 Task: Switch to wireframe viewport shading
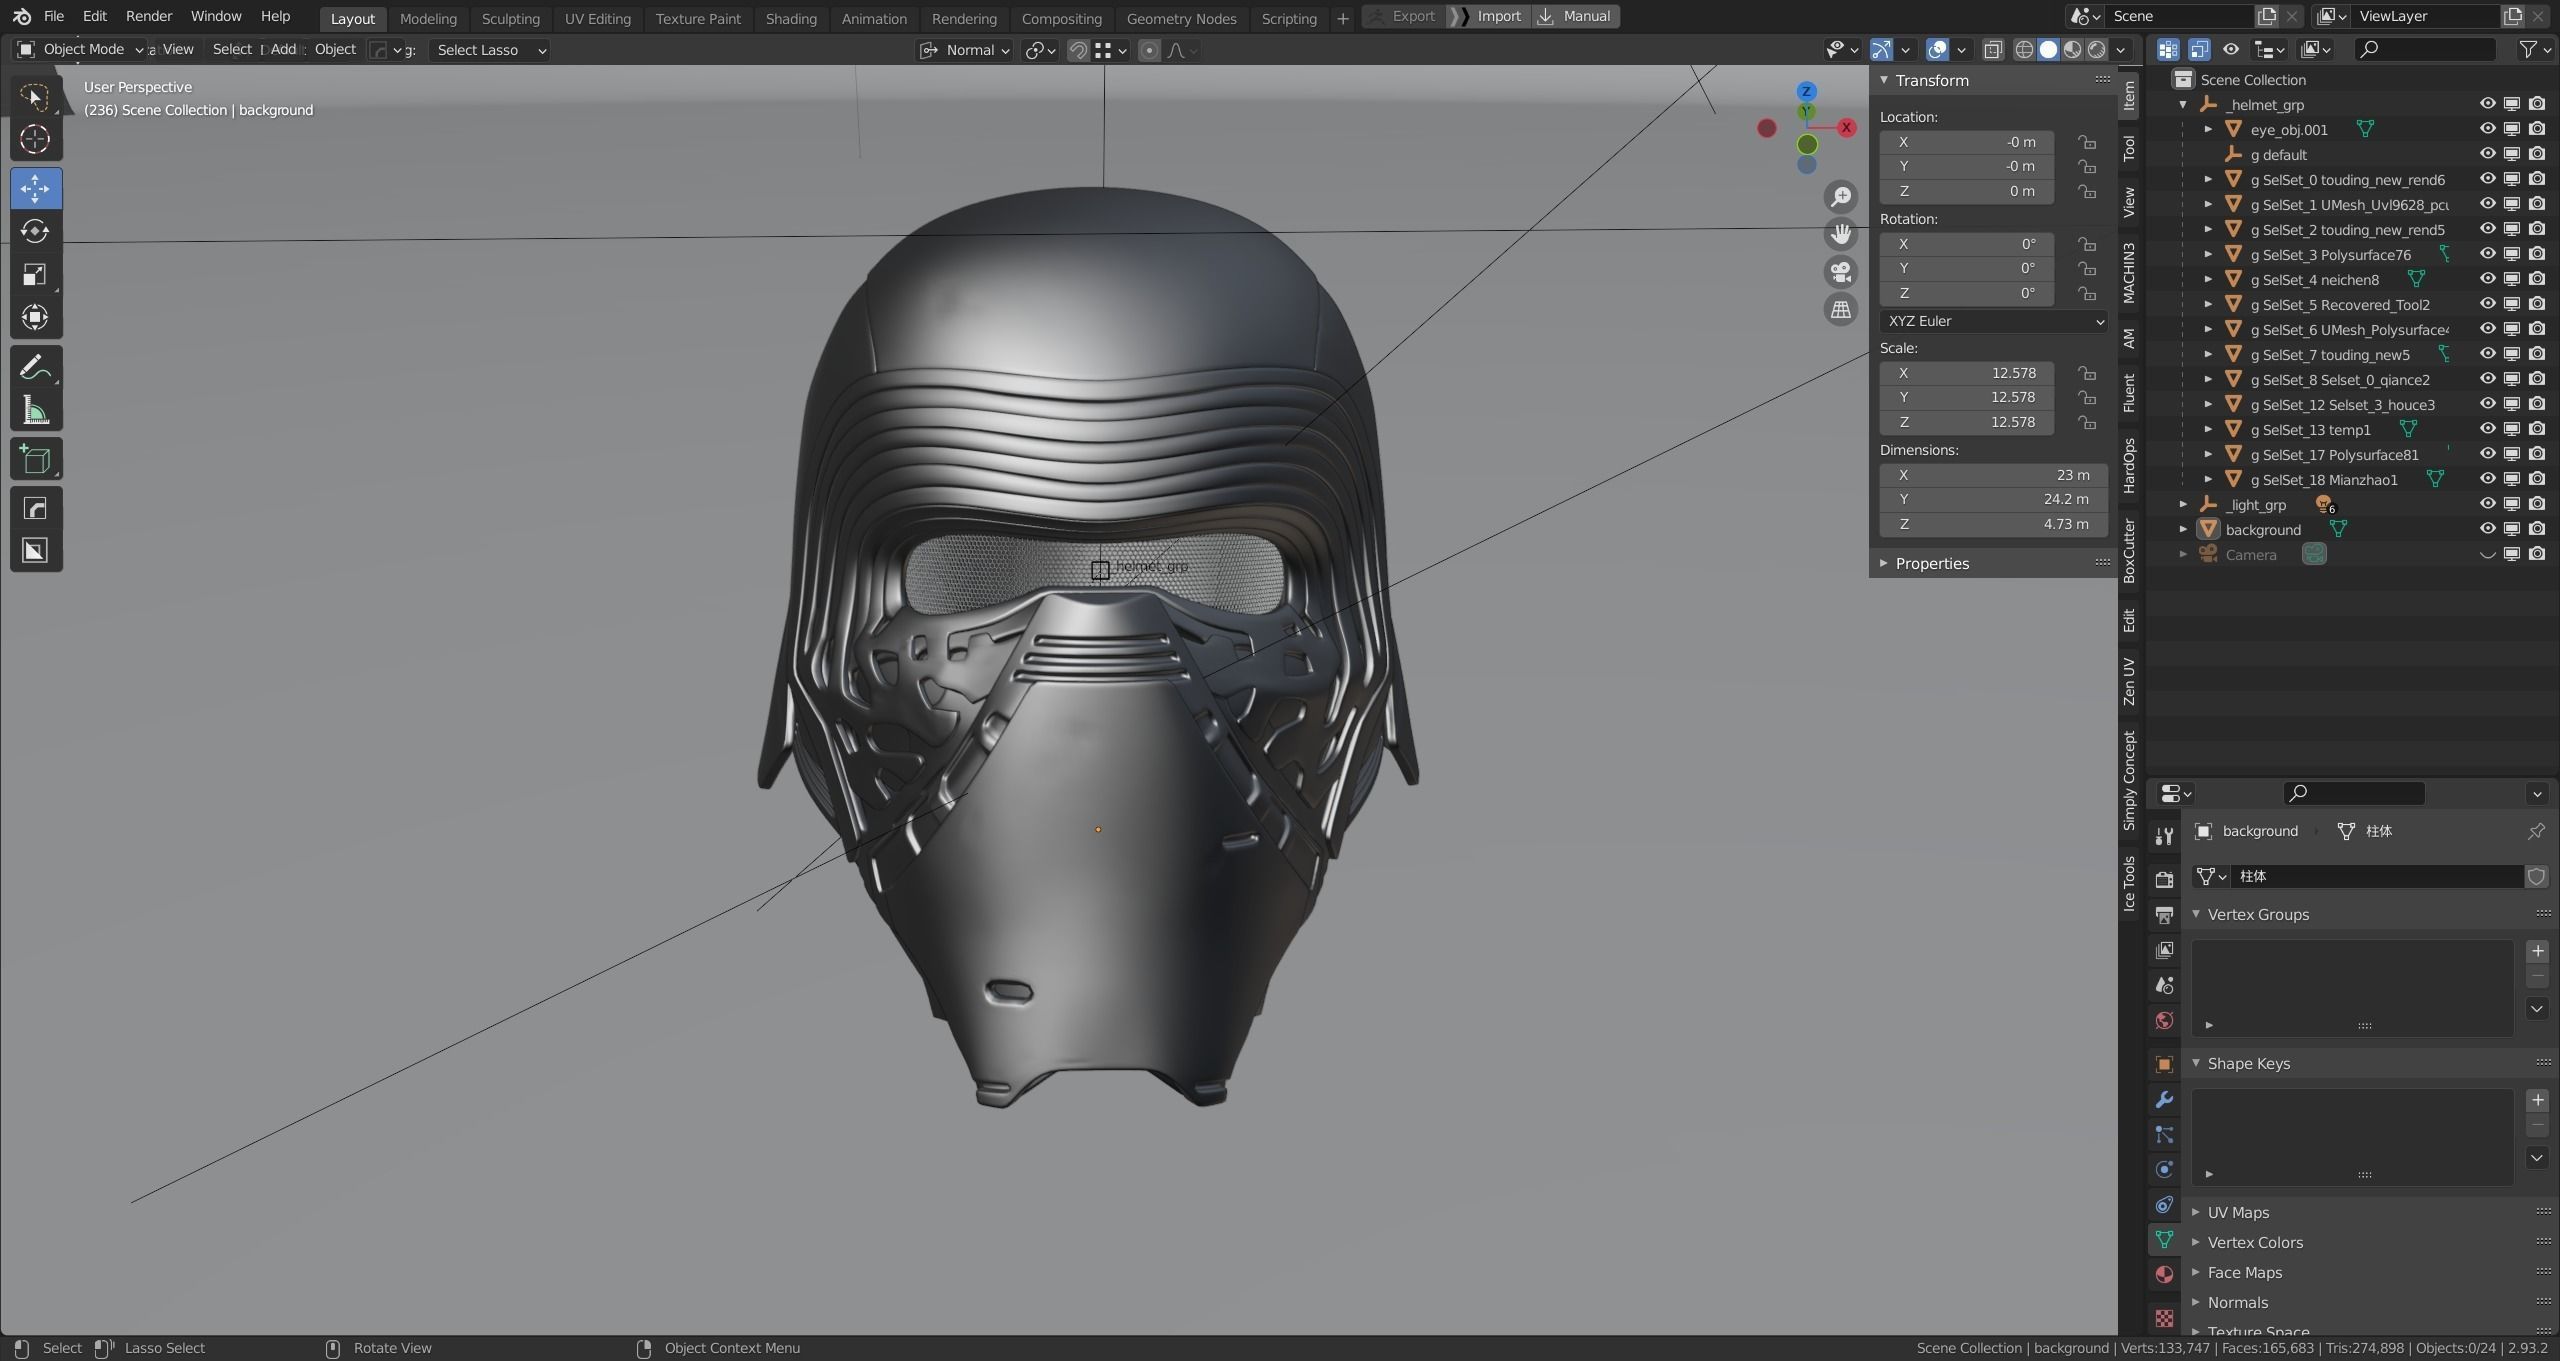(2024, 50)
